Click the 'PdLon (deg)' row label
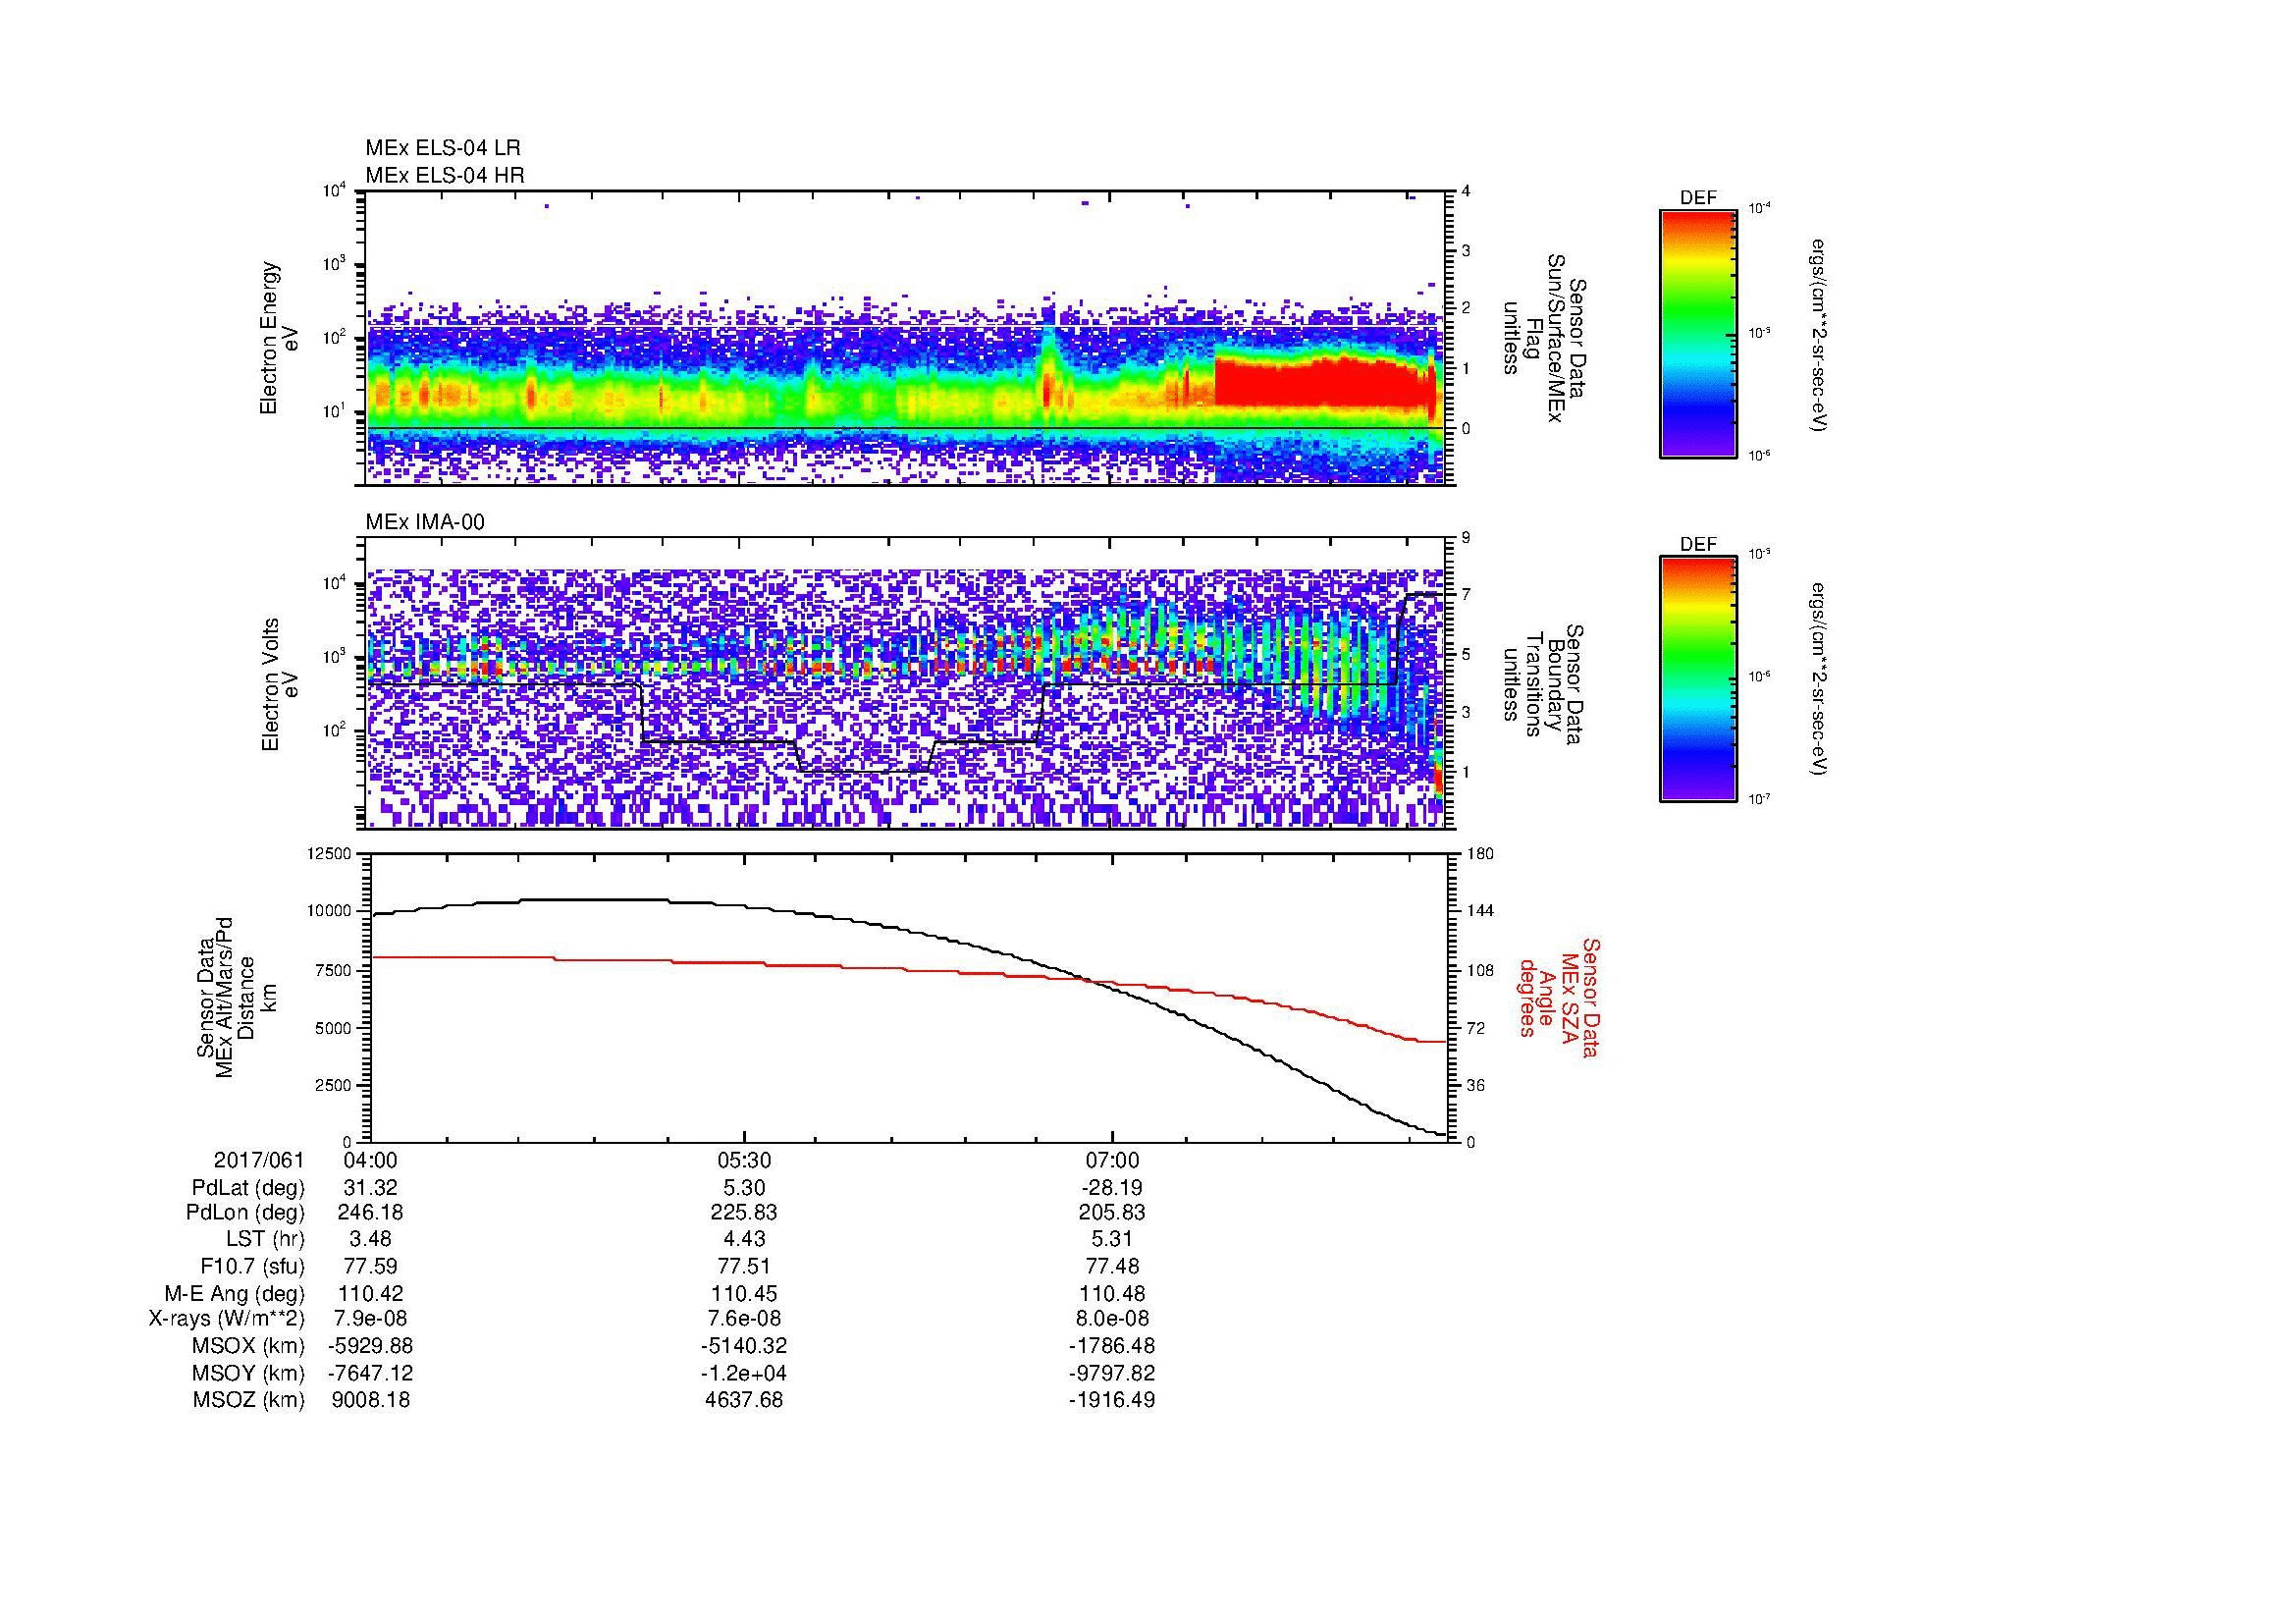This screenshot has width=2296, height=1623. [x=245, y=1213]
